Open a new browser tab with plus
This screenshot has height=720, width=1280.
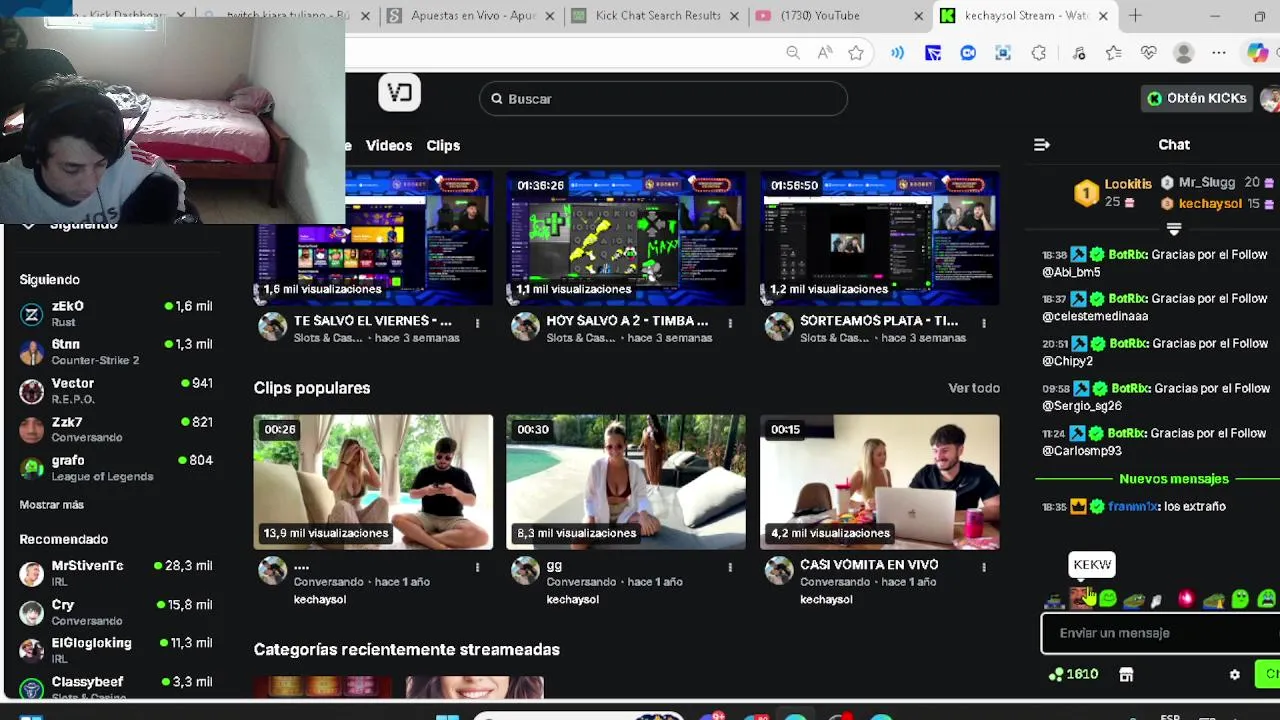point(1135,16)
